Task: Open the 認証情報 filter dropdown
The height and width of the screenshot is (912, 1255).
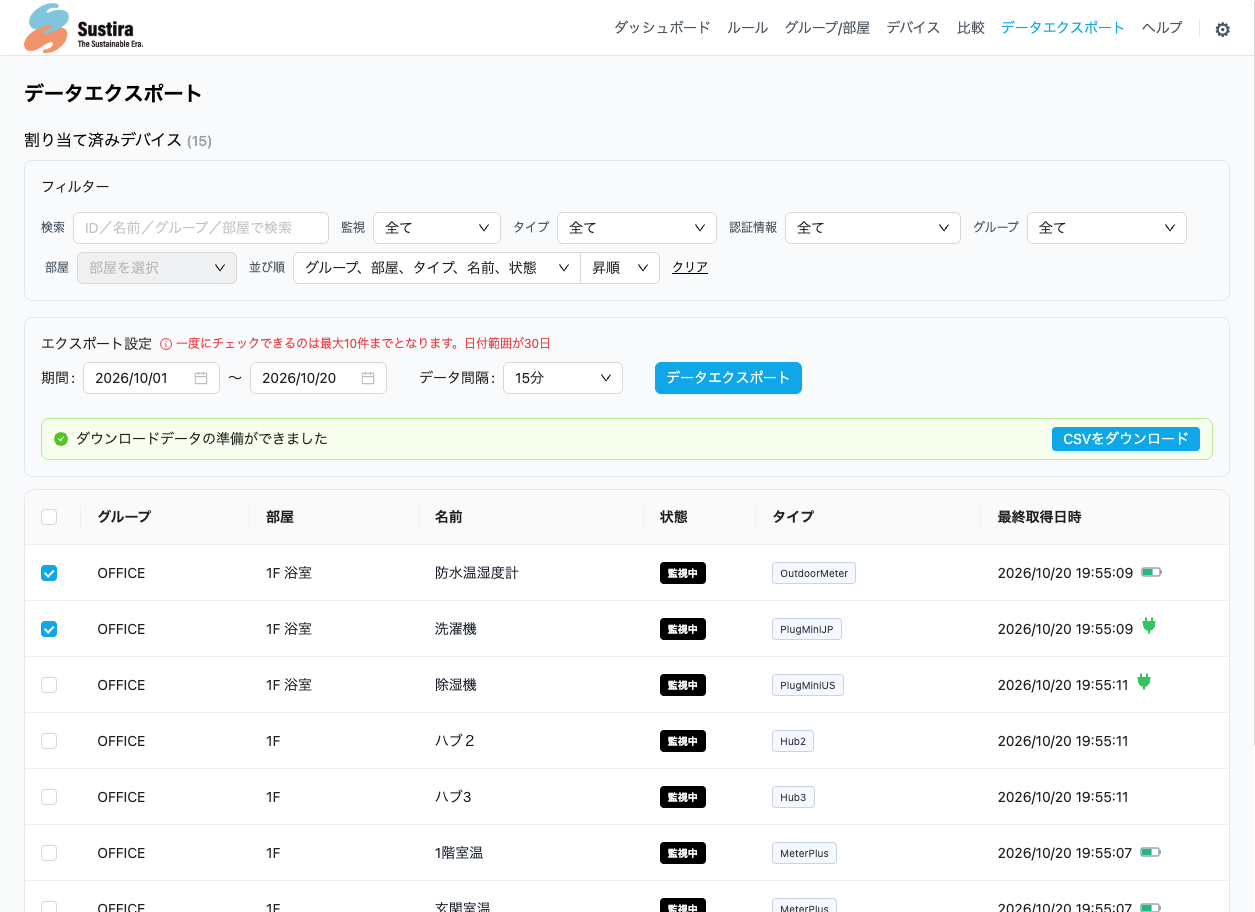Action: 873,228
